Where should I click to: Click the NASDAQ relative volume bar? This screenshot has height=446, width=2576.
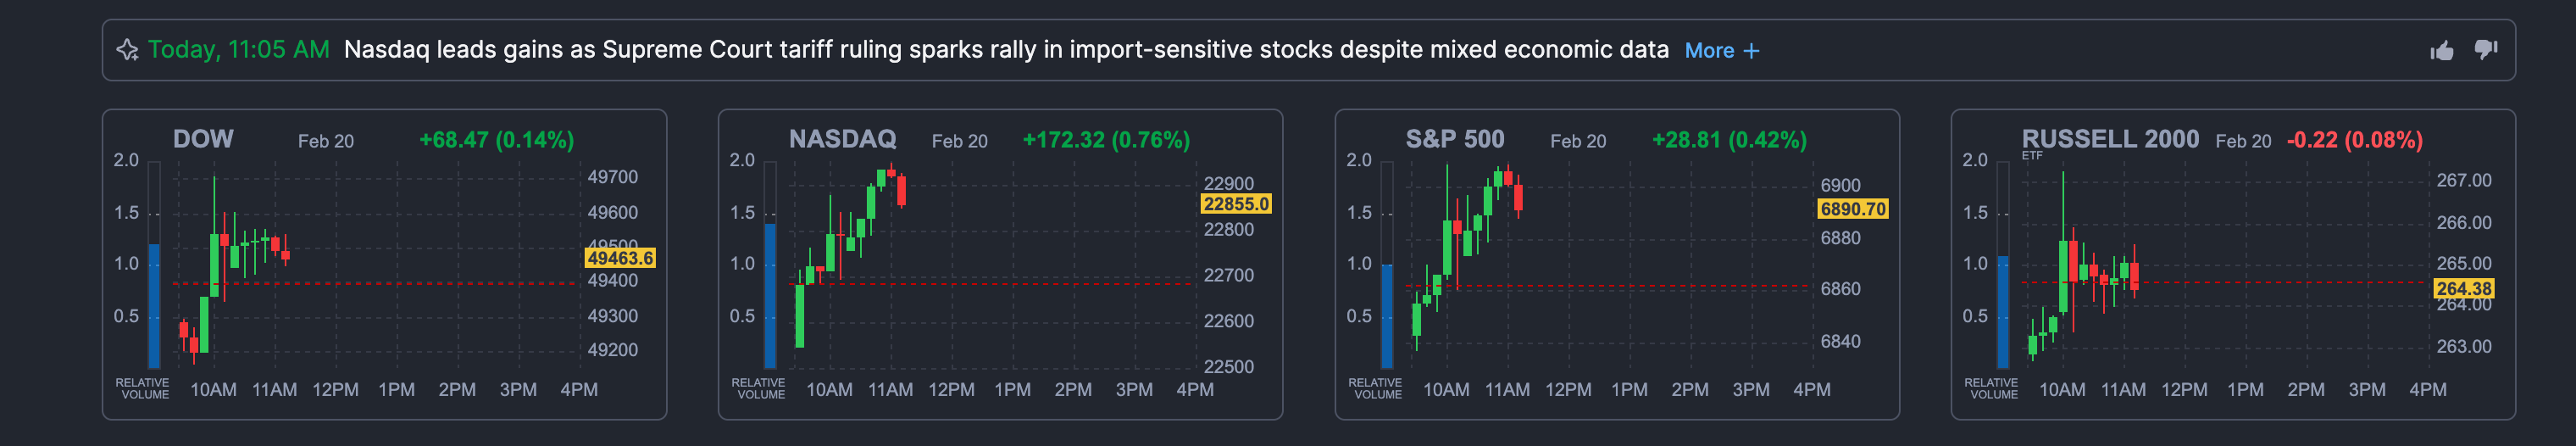[x=770, y=295]
